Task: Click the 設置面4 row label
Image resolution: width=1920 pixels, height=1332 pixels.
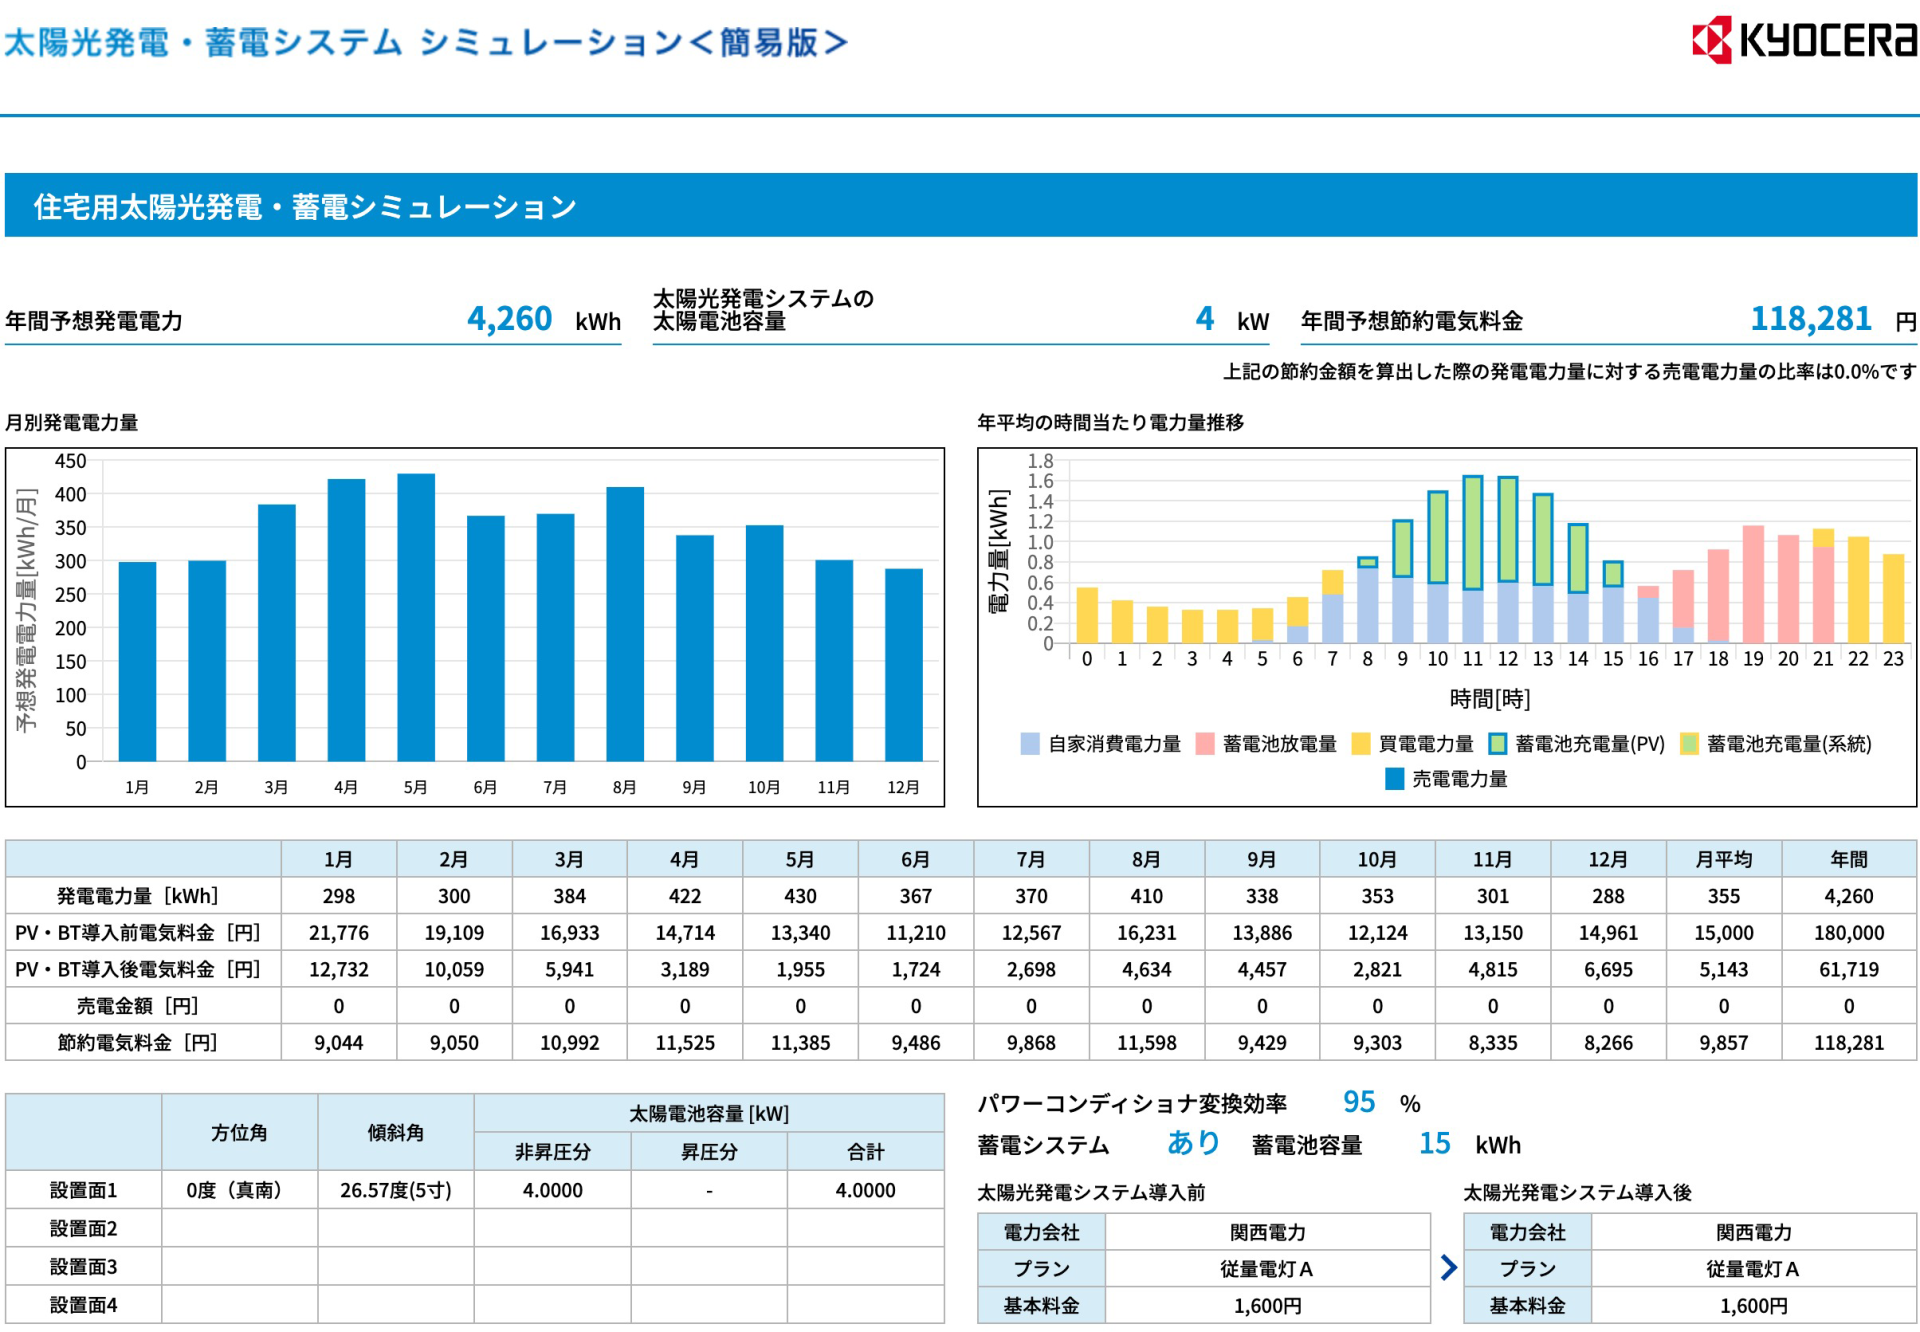Action: pos(84,1304)
